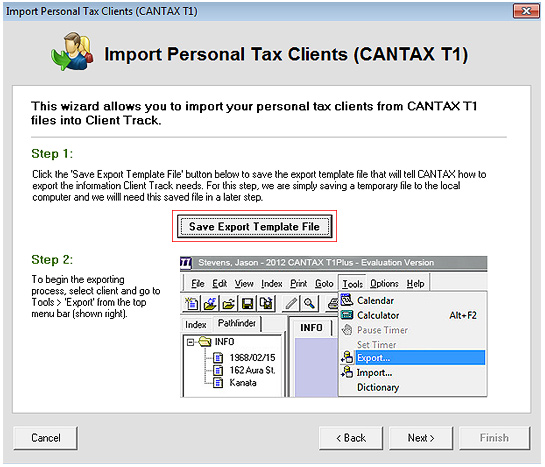Click the Save floppy disk toolbar icon
Image resolution: width=545 pixels, height=467 pixels.
[247, 303]
